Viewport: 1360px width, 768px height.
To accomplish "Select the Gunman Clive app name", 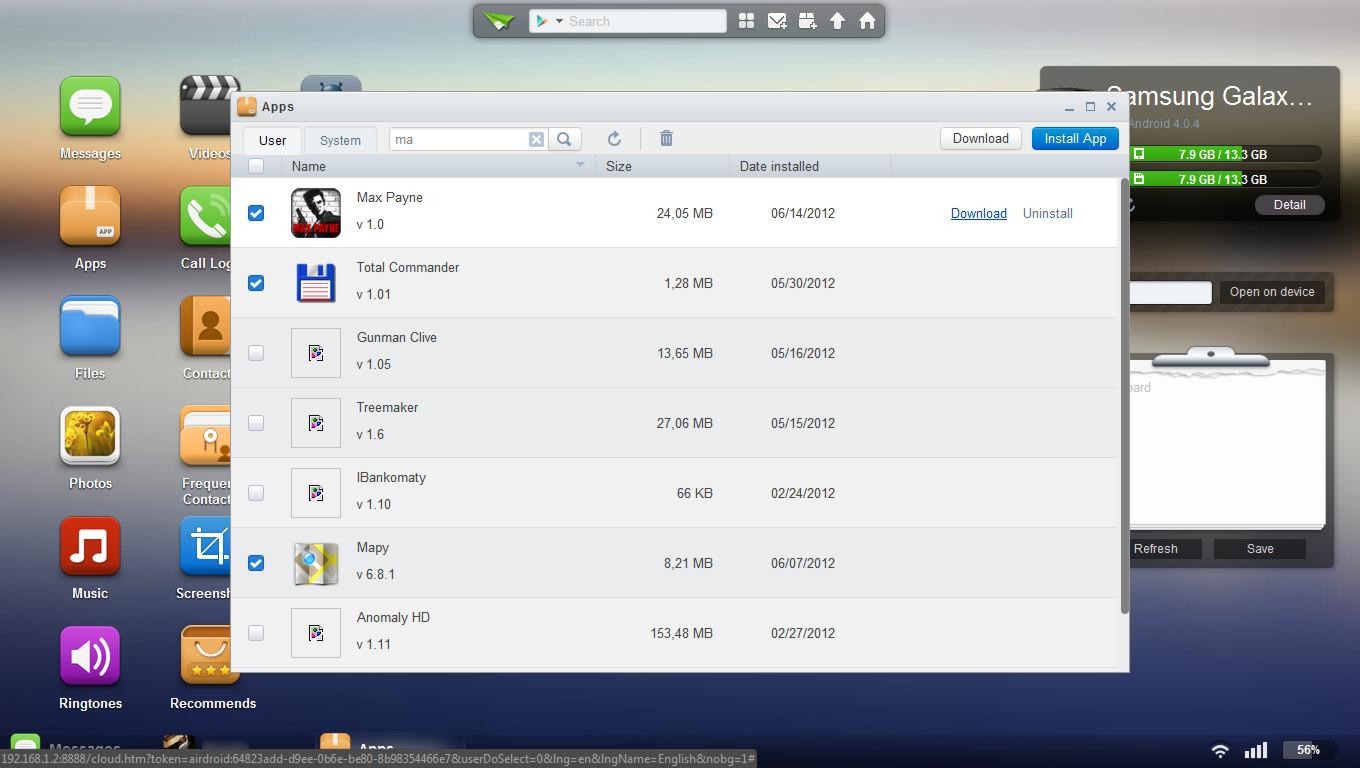I will tap(397, 338).
